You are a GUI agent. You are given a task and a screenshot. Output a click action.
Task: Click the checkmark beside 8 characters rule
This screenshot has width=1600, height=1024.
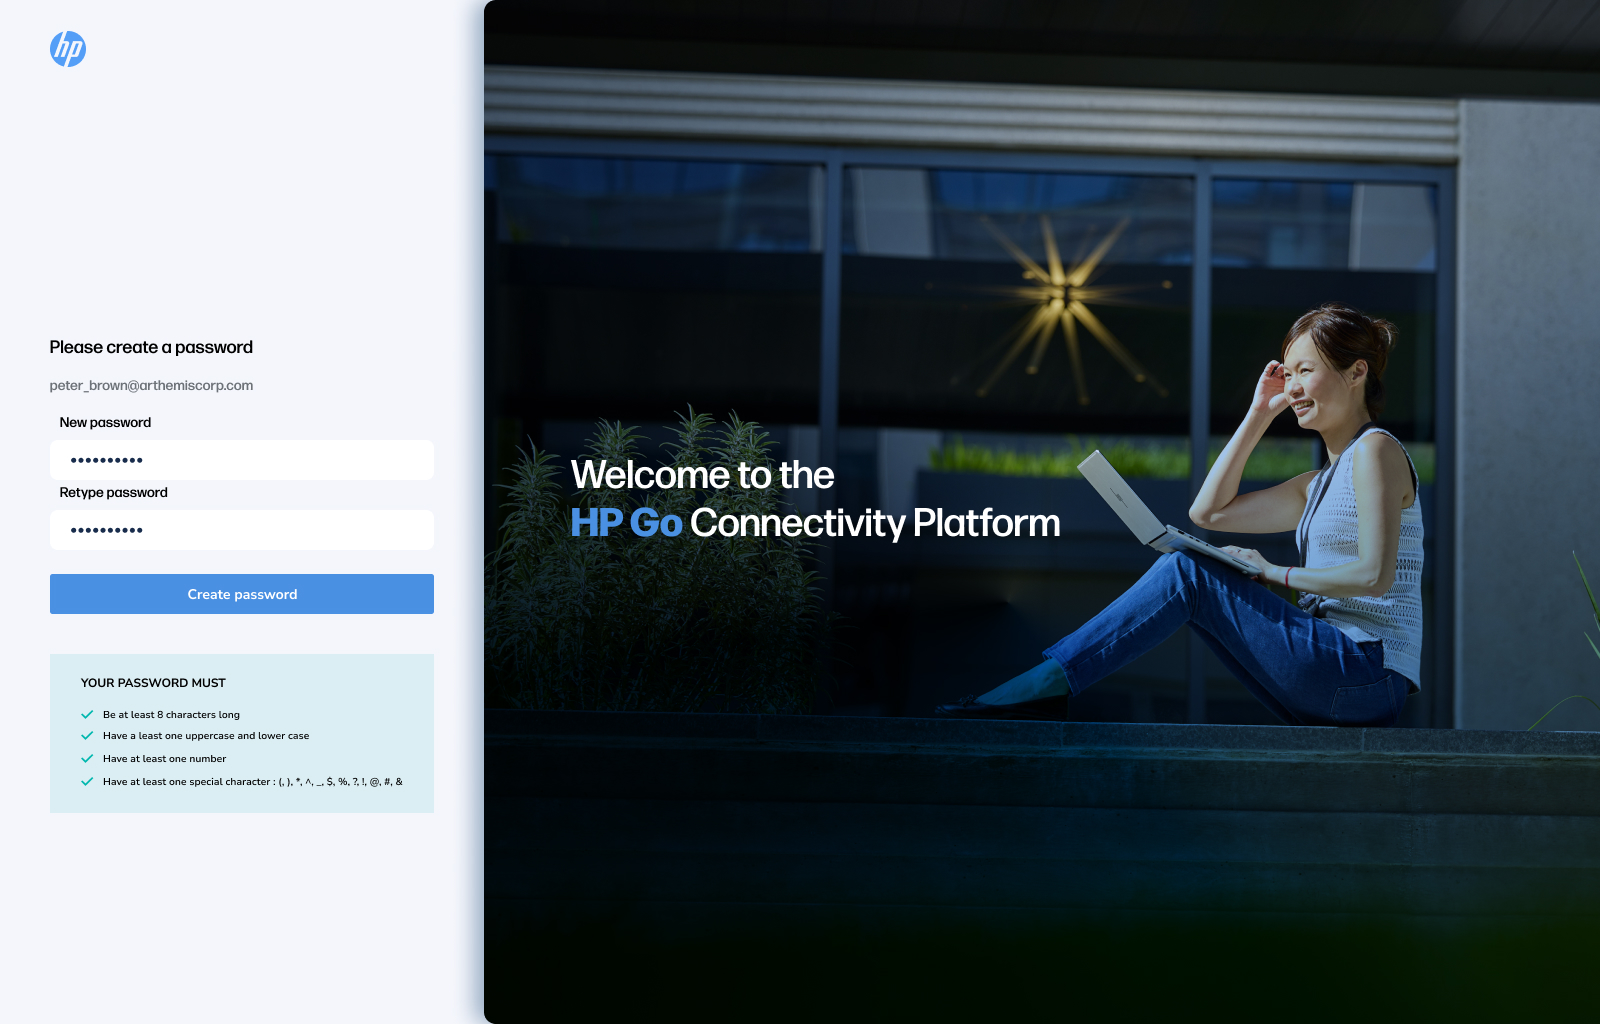[x=87, y=715]
